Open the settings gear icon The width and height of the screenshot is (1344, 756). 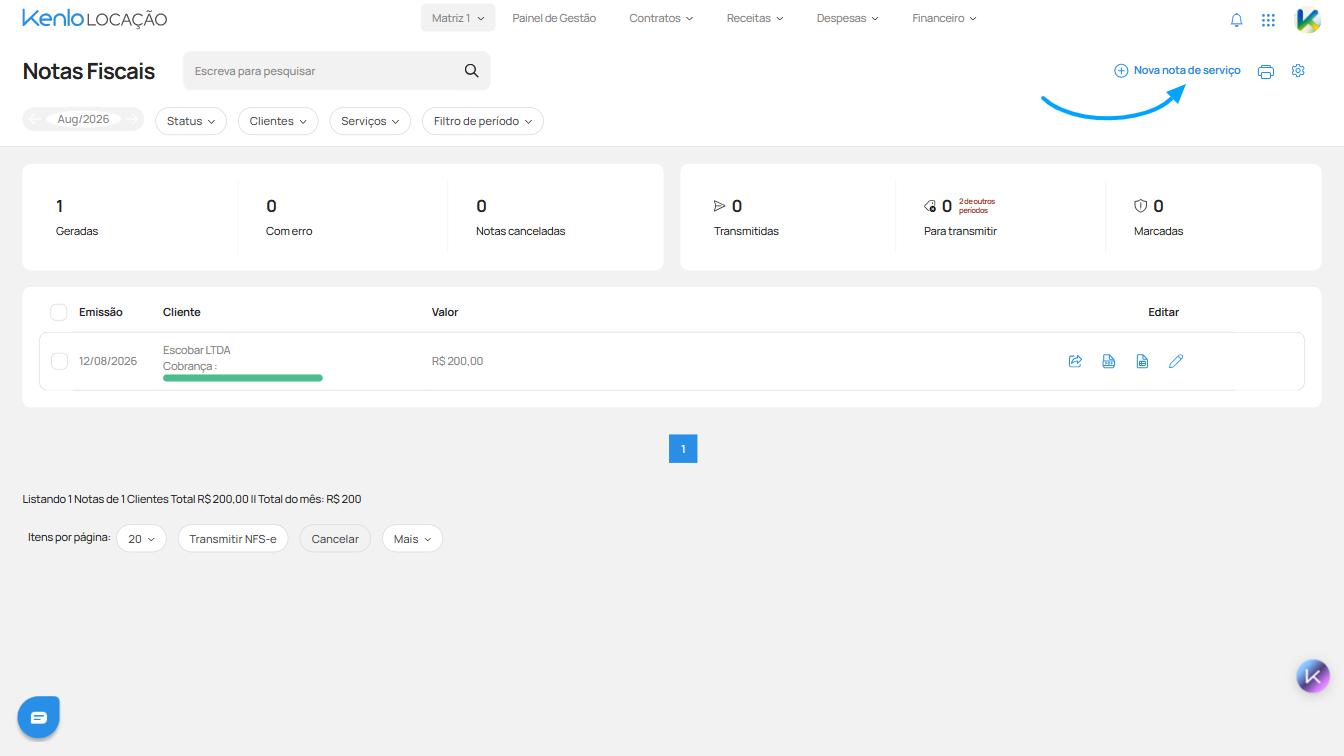coord(1298,71)
